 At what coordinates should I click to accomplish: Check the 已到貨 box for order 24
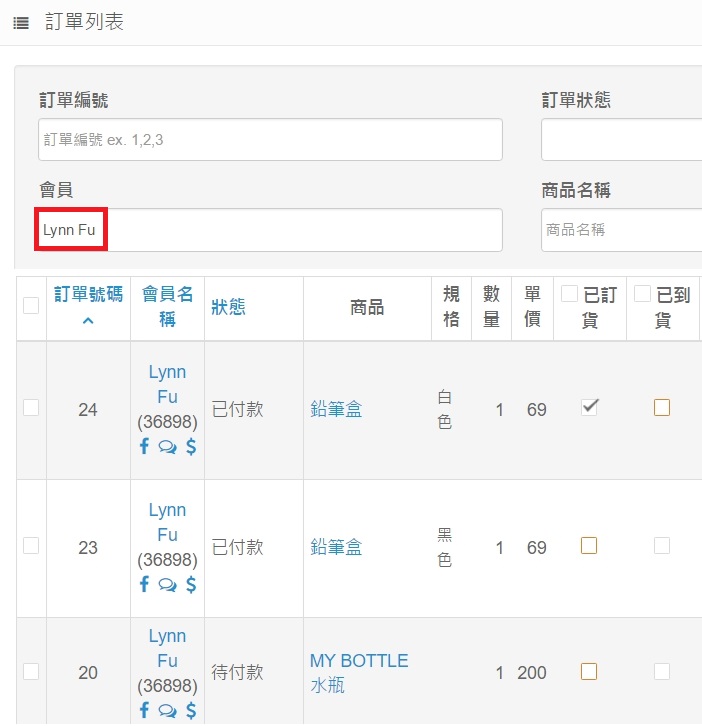[x=661, y=407]
